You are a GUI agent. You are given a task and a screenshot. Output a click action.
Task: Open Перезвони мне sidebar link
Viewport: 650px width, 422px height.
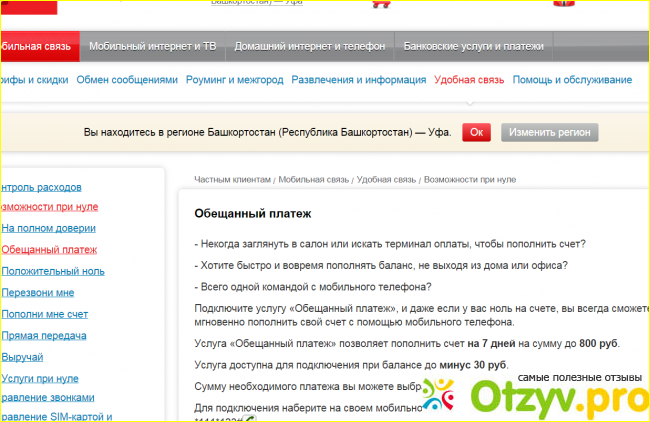pos(38,292)
